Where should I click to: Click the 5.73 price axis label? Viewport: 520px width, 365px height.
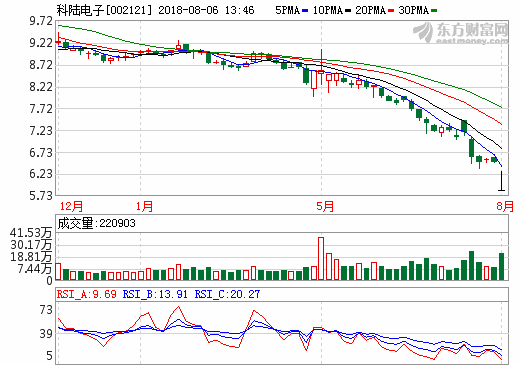click(x=41, y=196)
